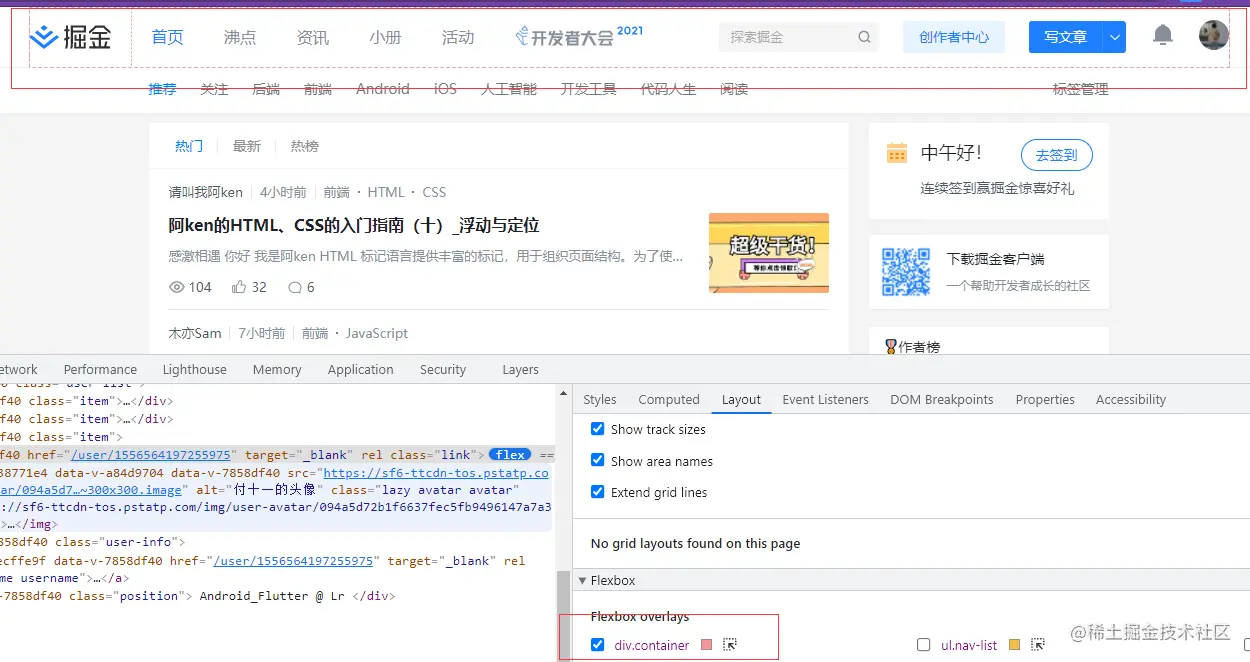Open the notification bell
Screen dimensions: 1250x662
coord(1162,36)
